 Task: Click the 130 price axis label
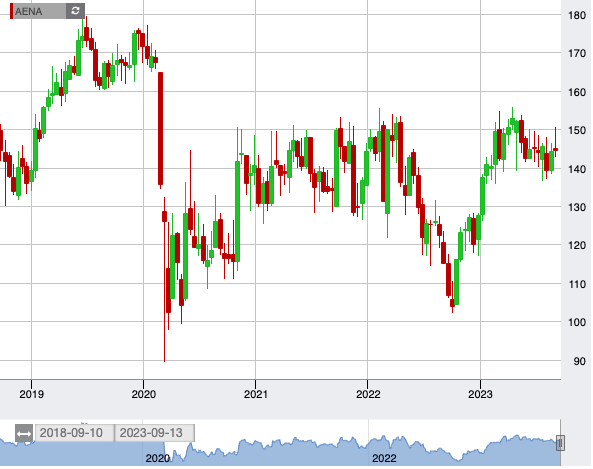pyautogui.click(x=577, y=207)
